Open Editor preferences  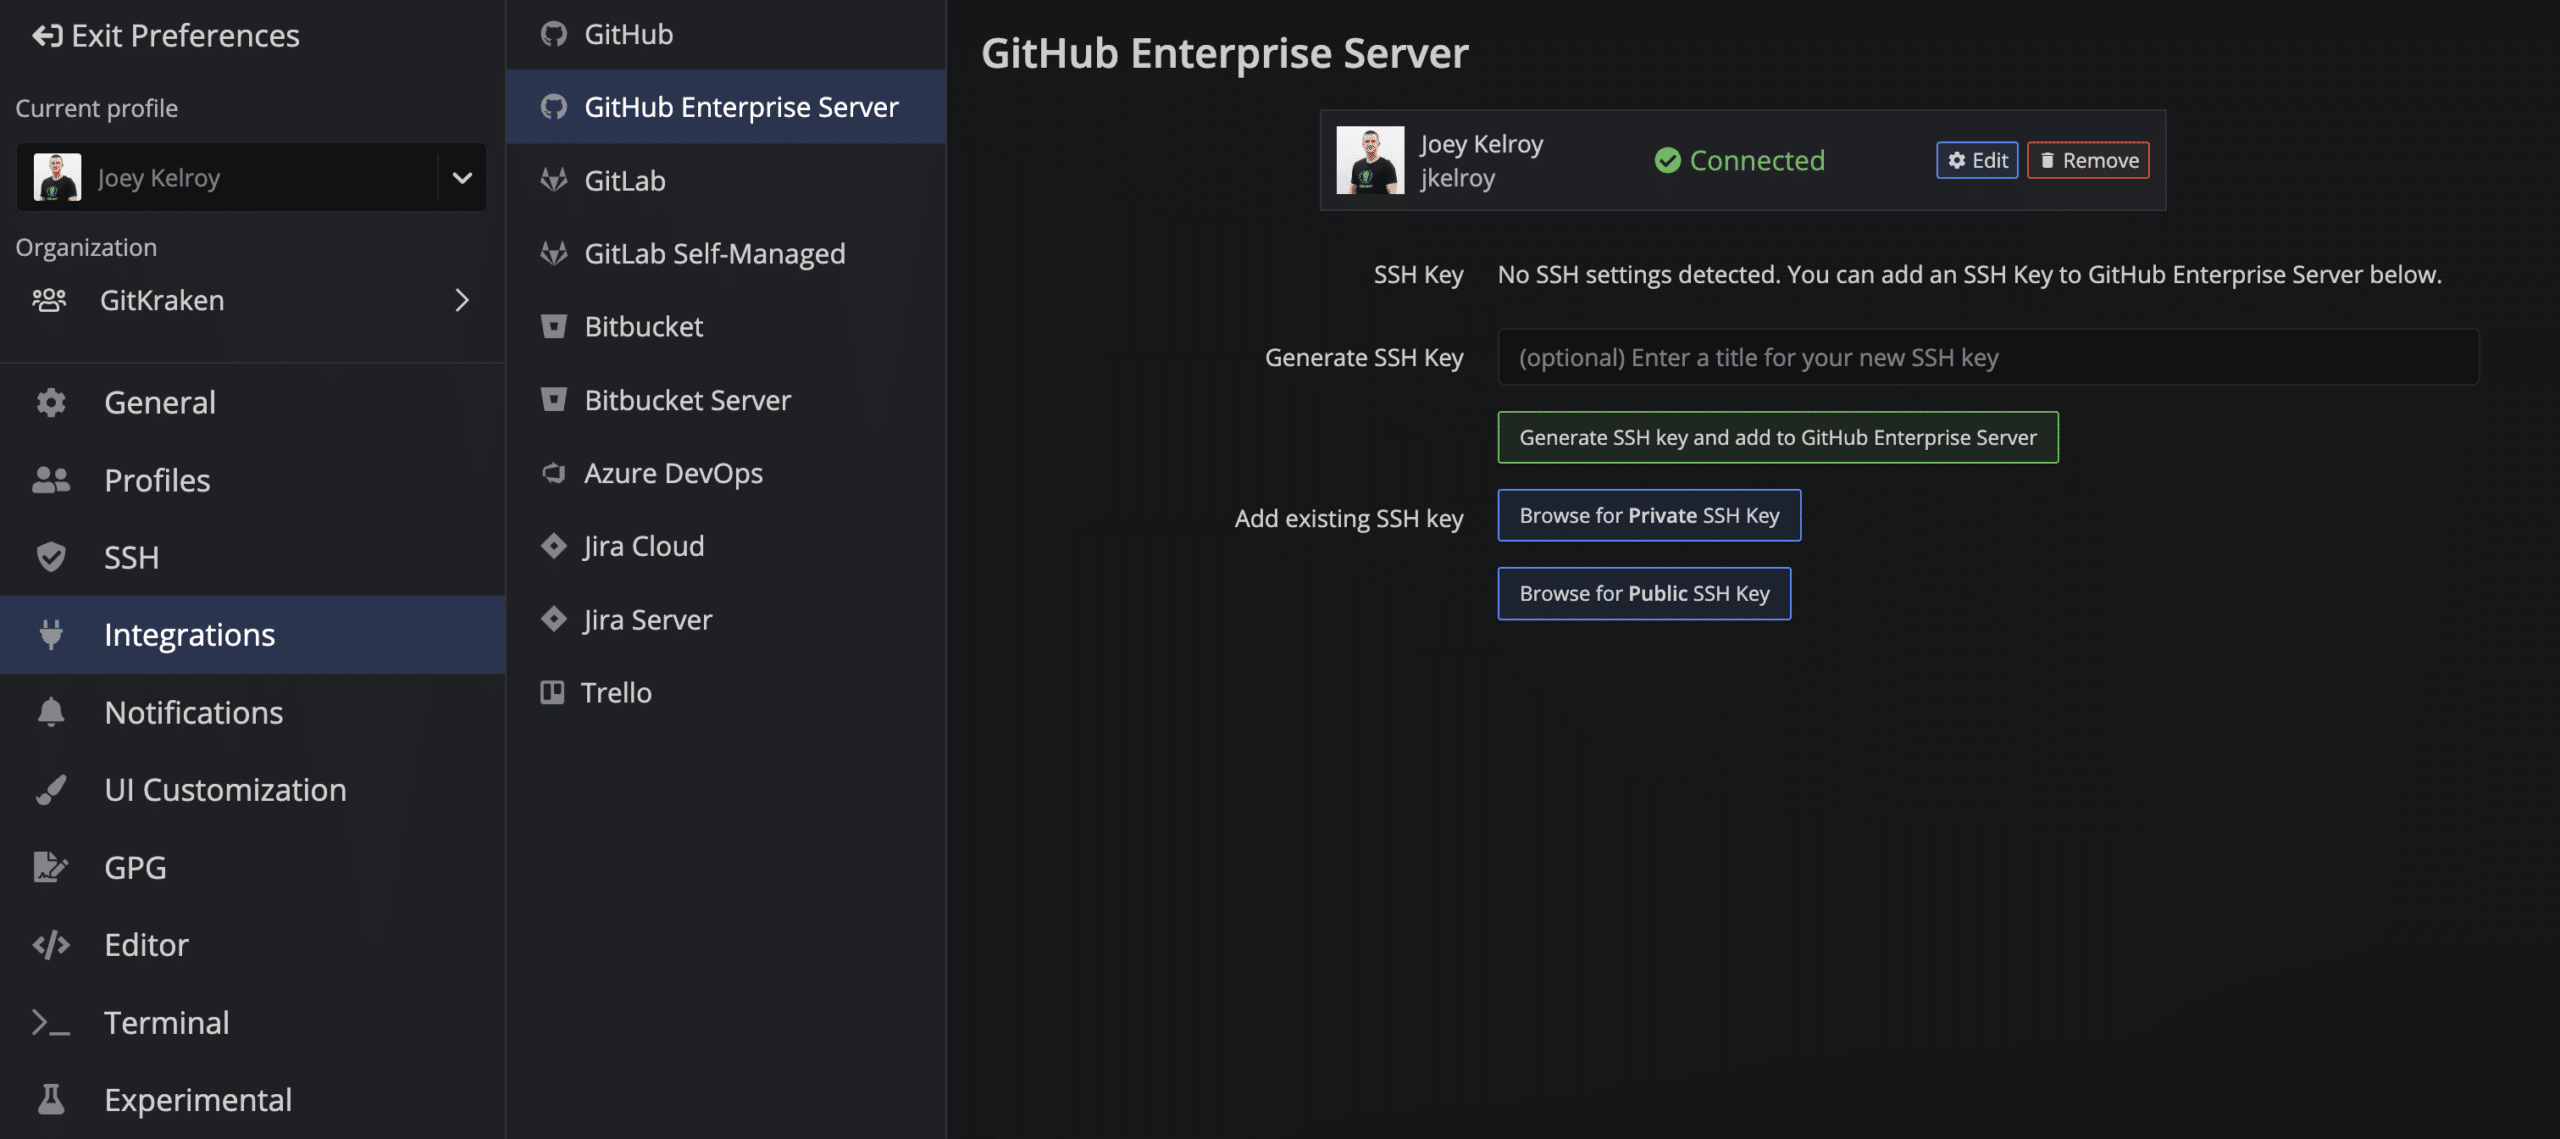click(252, 945)
